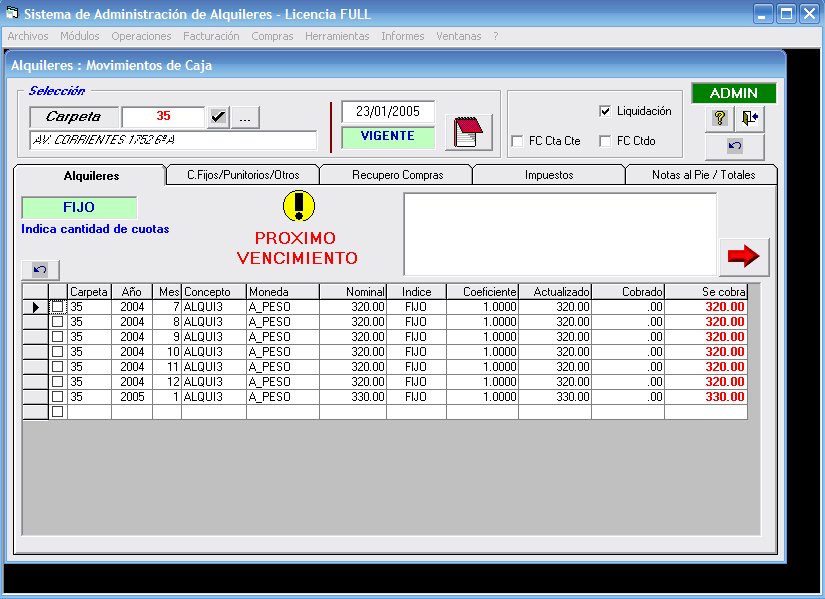
Task: Click the Moneda column header
Action: pos(283,292)
